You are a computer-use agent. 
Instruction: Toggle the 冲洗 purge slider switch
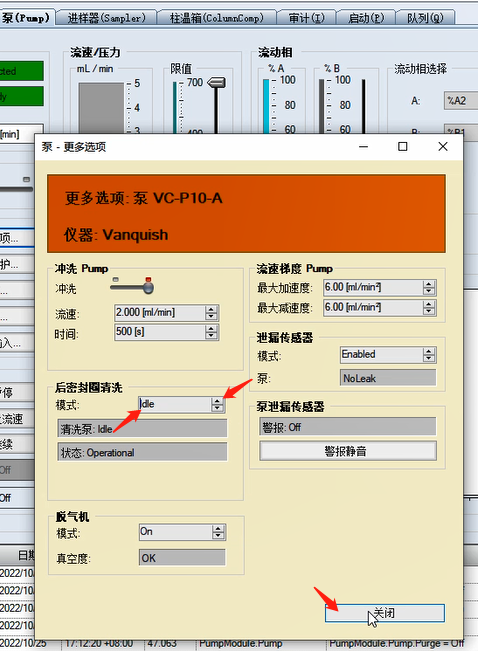[132, 286]
